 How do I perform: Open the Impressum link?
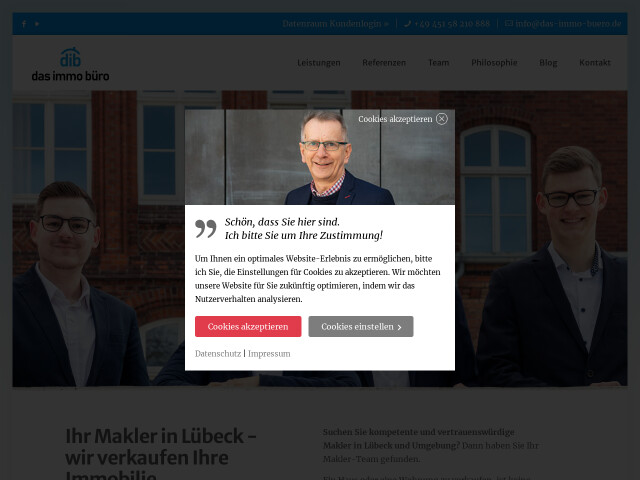click(x=269, y=353)
